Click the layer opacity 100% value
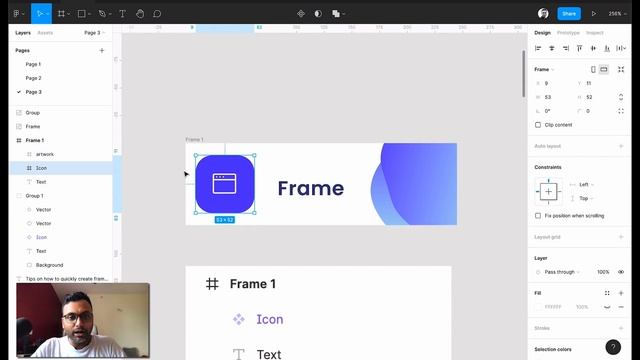This screenshot has height=360, width=640. pyautogui.click(x=603, y=272)
